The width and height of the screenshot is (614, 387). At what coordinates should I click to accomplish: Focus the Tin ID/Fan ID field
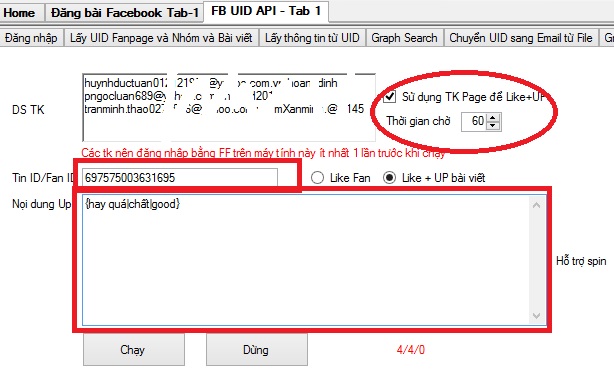click(x=180, y=178)
